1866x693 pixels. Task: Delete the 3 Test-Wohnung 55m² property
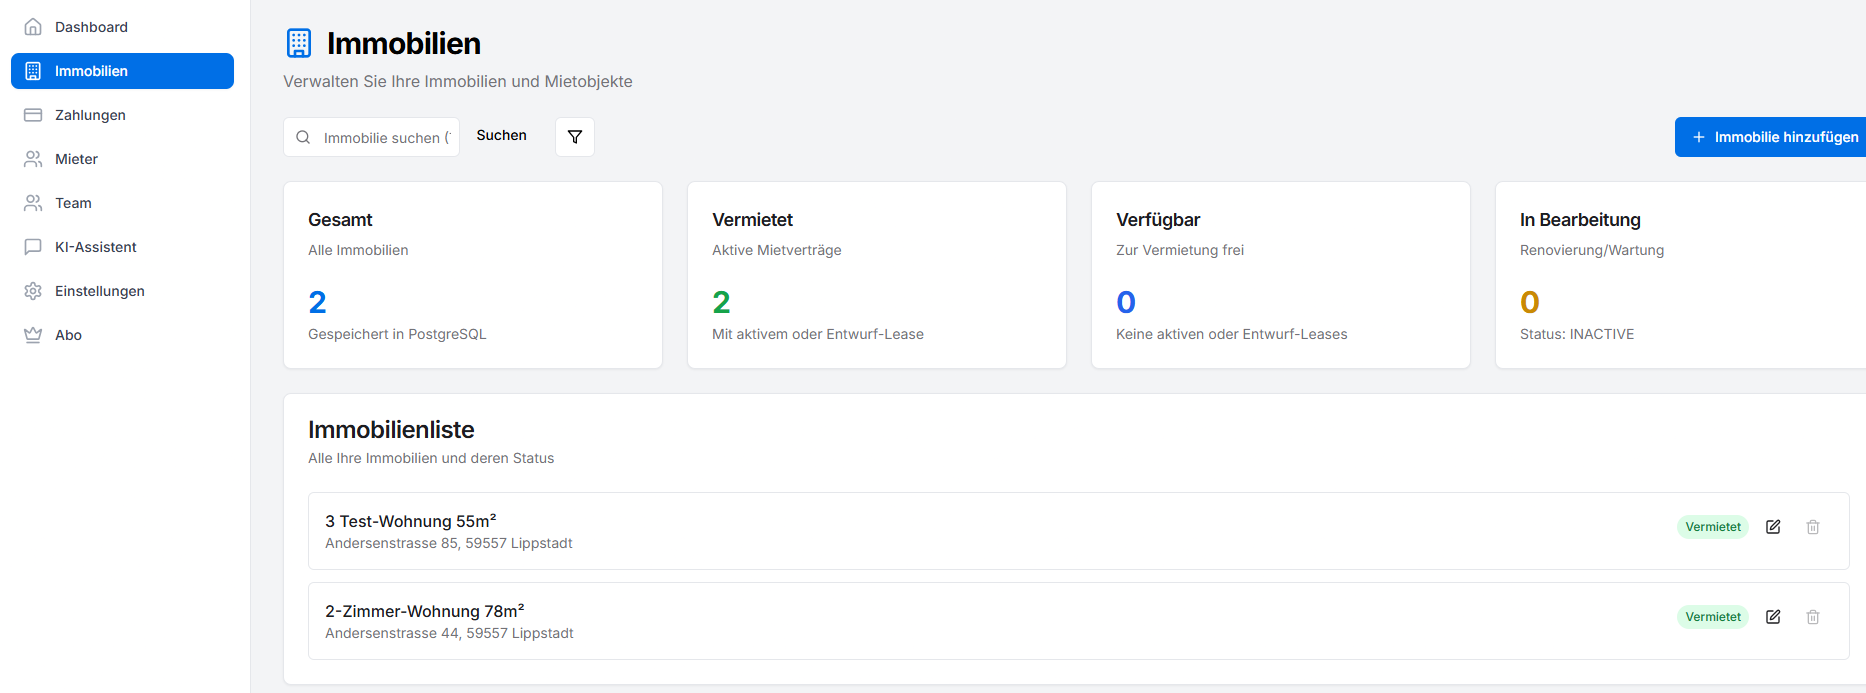[1813, 527]
